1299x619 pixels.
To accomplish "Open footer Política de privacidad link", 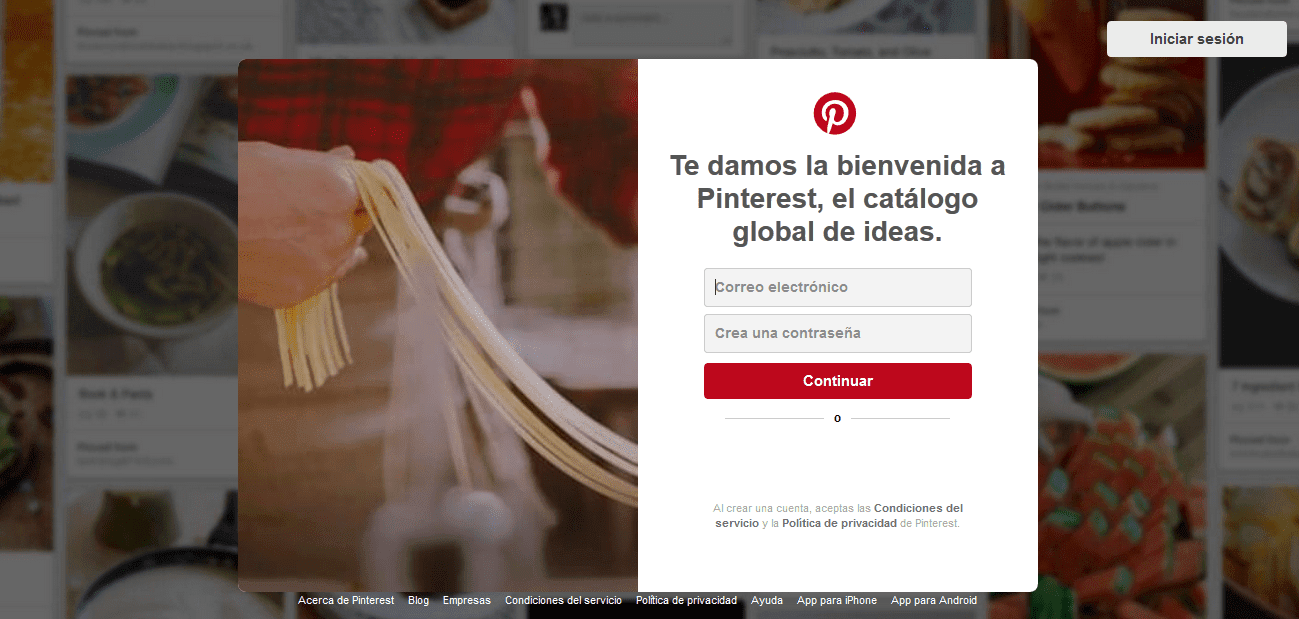I will pyautogui.click(x=686, y=600).
